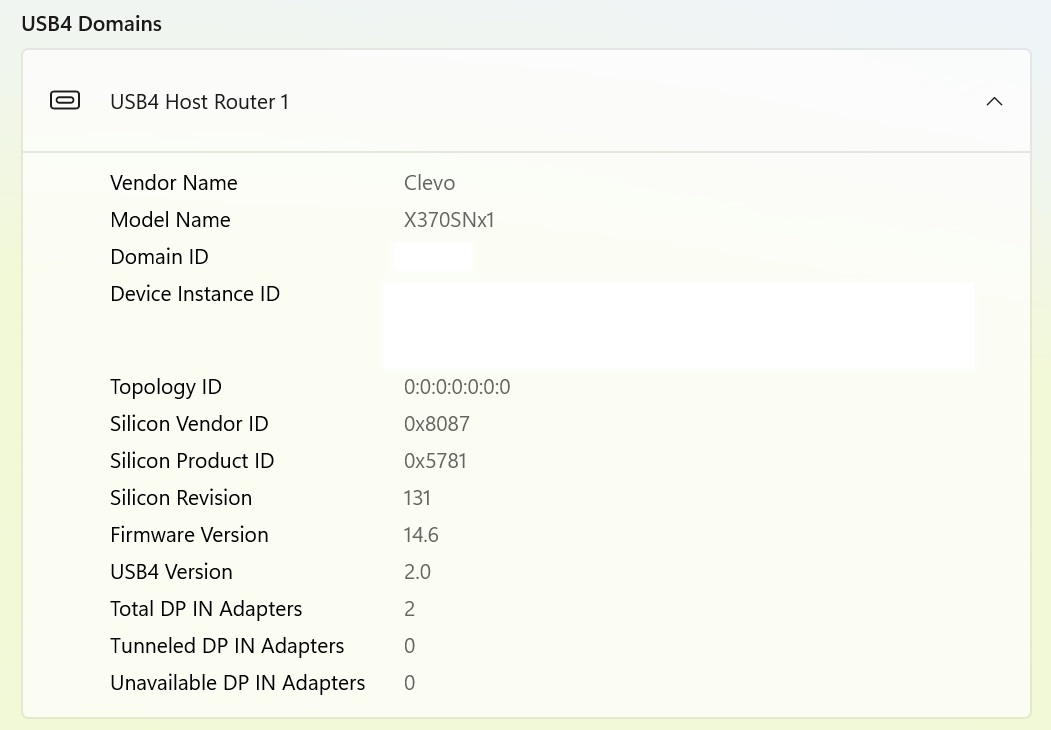This screenshot has width=1051, height=730.
Task: Select the topology value 0:0:0:0:0:0:0
Action: pyautogui.click(x=457, y=387)
